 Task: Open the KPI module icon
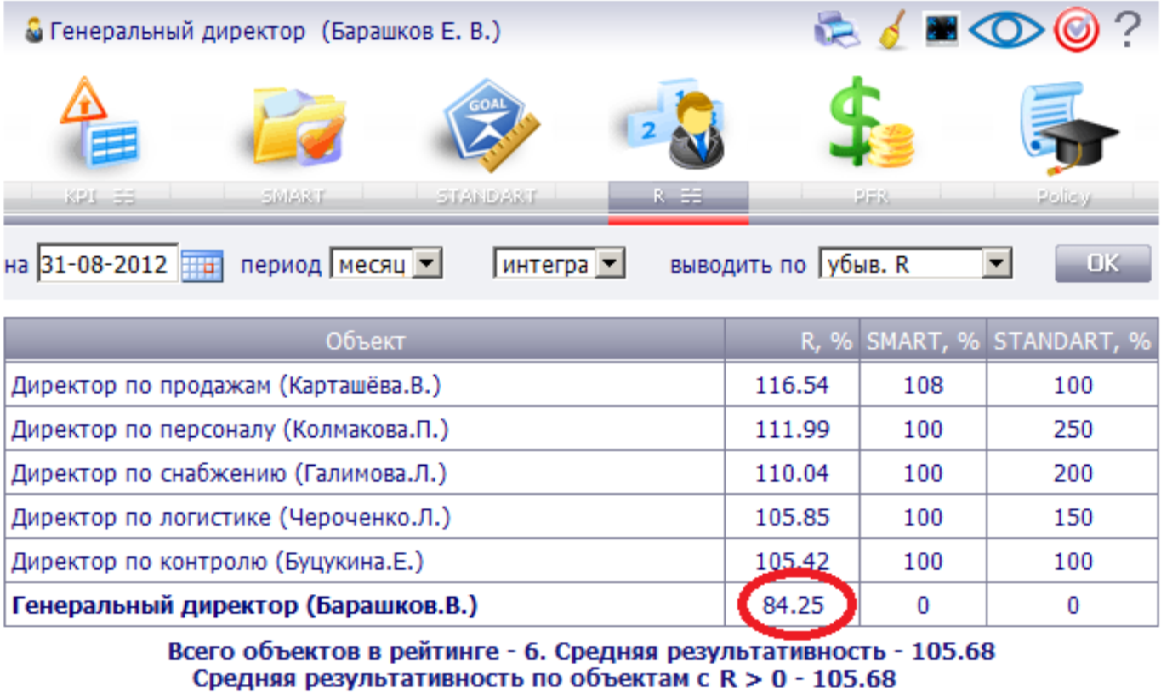pyautogui.click(x=98, y=124)
